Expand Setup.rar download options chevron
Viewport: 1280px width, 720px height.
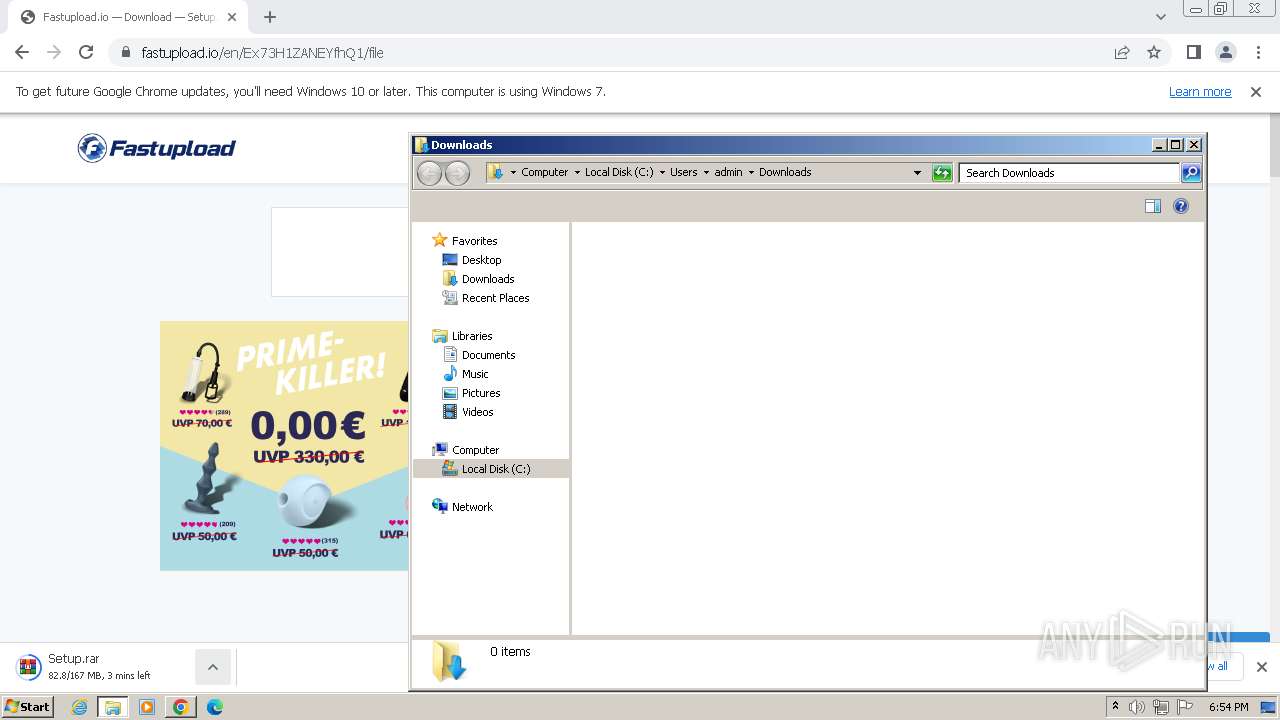[x=213, y=667]
